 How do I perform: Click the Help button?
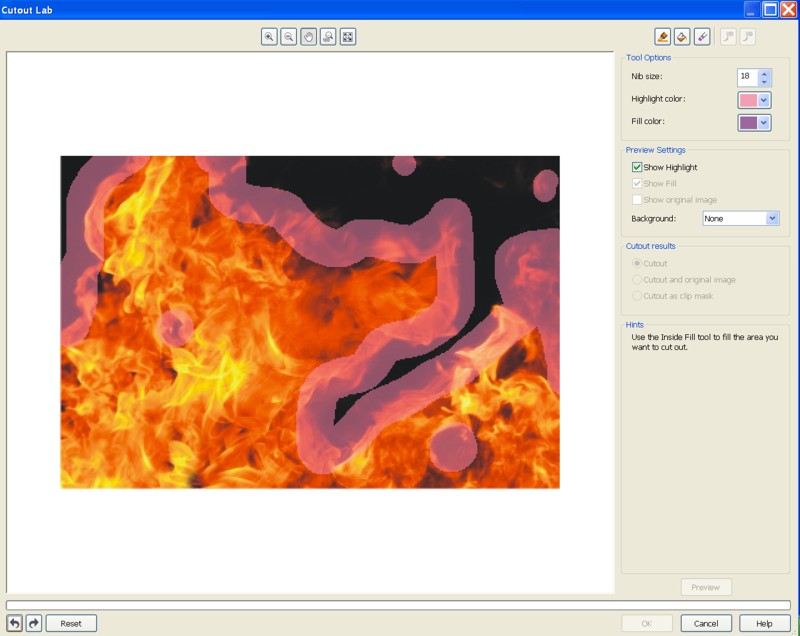[764, 623]
